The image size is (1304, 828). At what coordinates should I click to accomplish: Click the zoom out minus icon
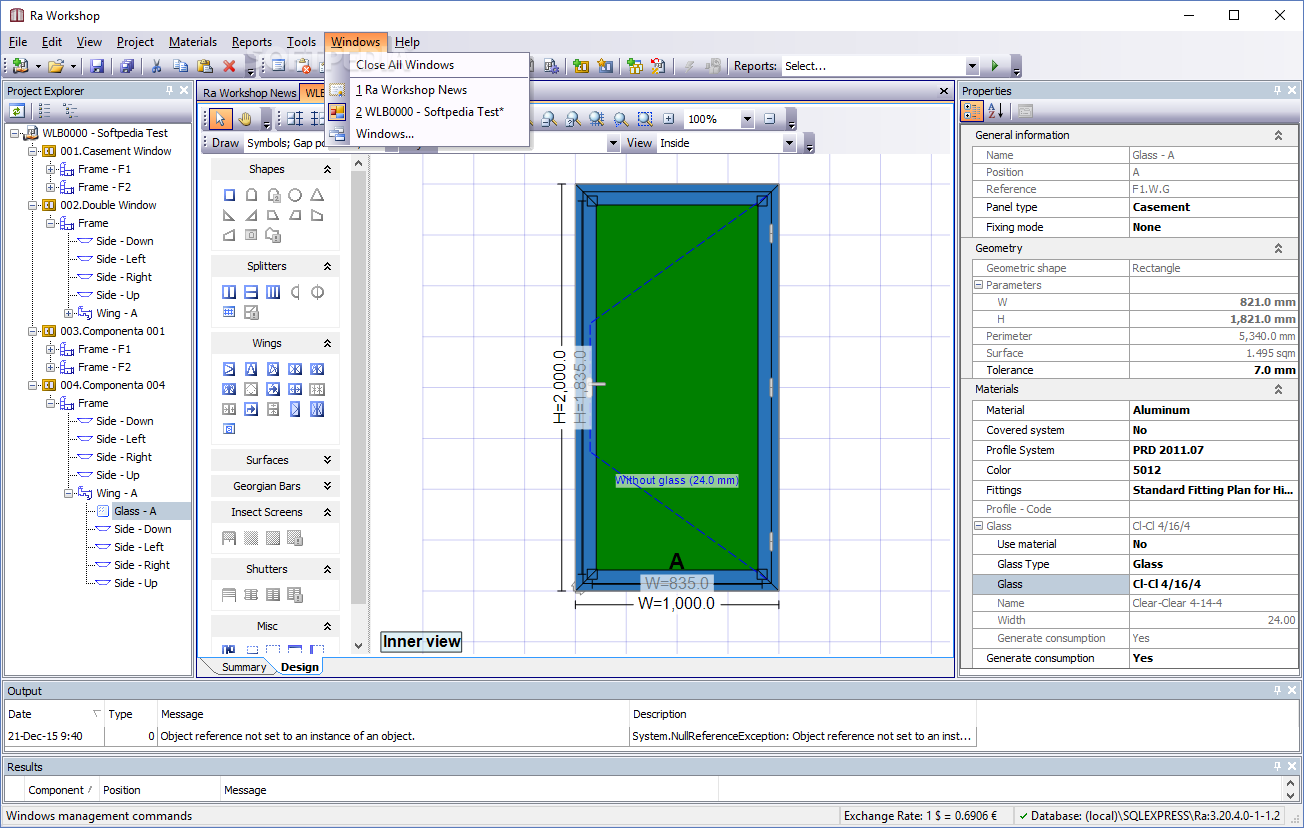pos(769,119)
